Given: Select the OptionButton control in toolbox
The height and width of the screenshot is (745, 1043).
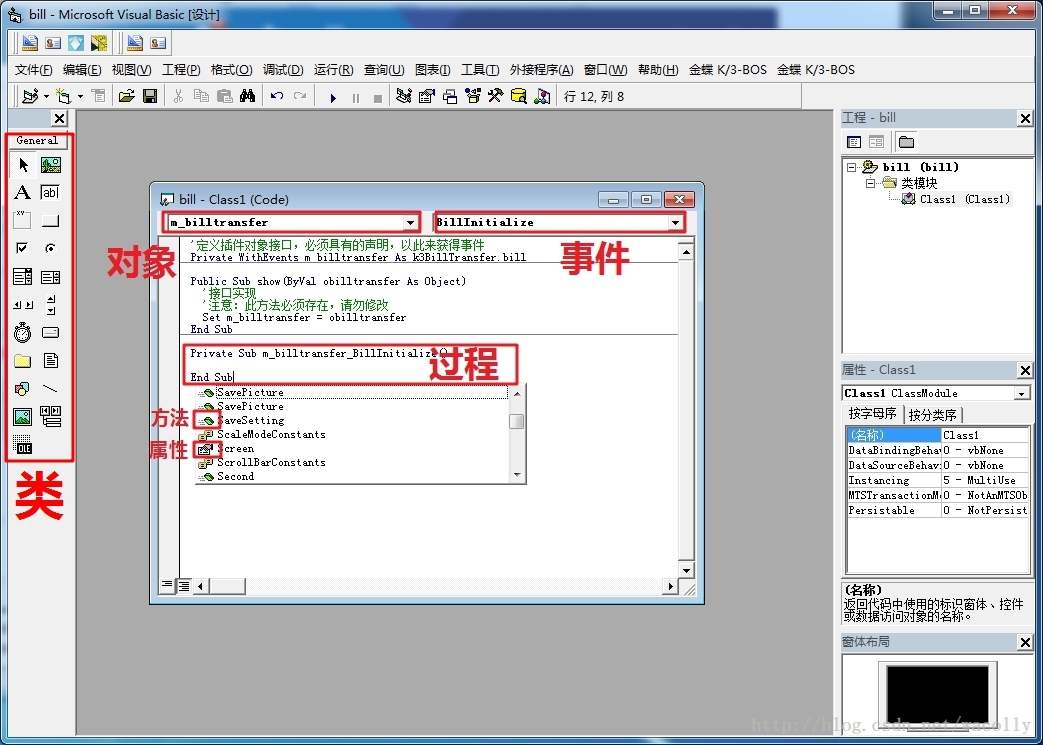Looking at the screenshot, I should pos(51,248).
